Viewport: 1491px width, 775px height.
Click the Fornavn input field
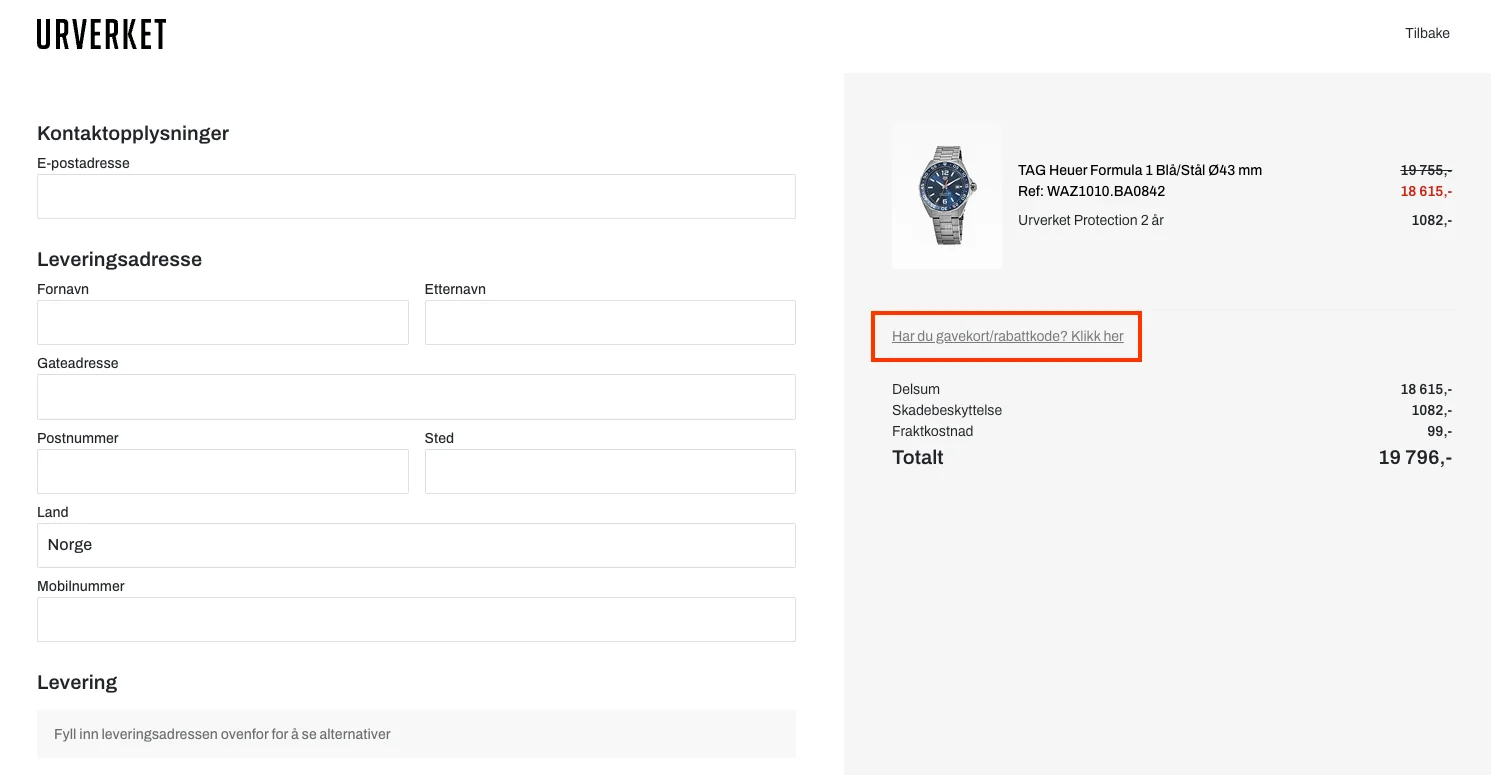(x=223, y=322)
